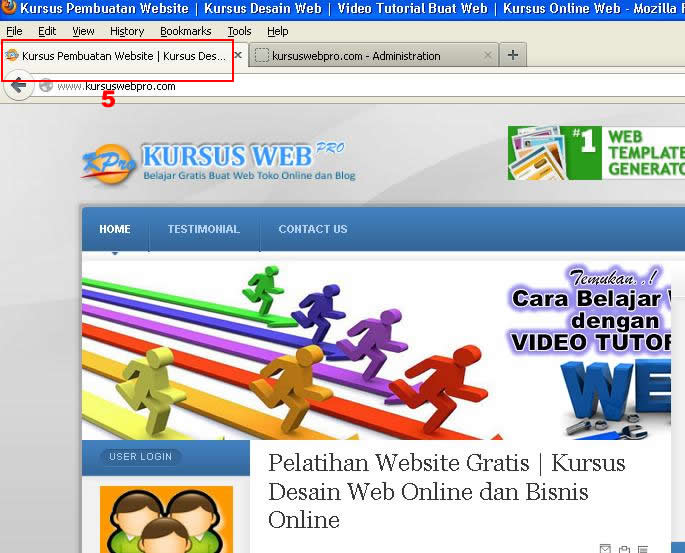Viewport: 685px width, 553px height.
Task: Click the Firefox icon in title bar
Action: point(8,7)
